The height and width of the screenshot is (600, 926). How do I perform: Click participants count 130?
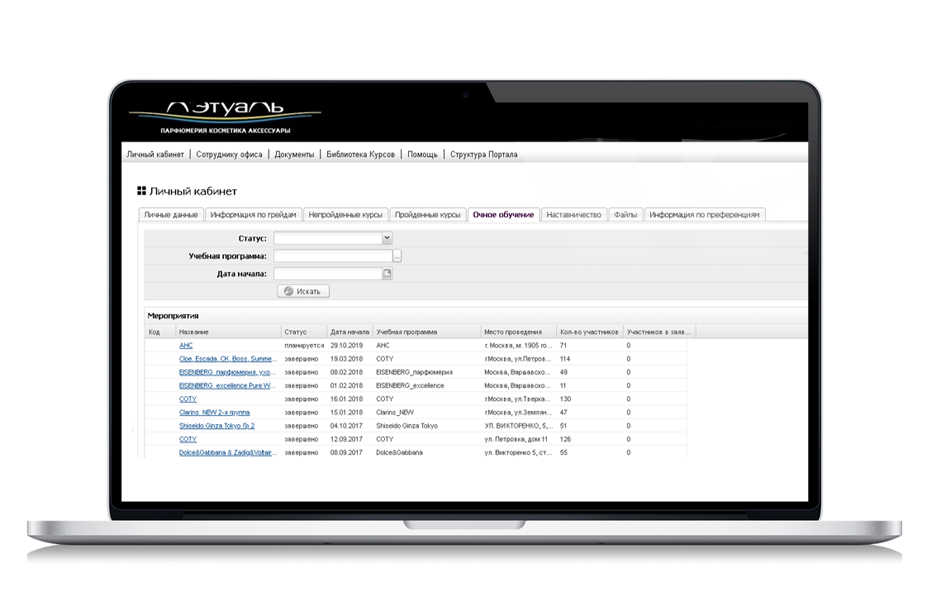pyautogui.click(x=566, y=399)
